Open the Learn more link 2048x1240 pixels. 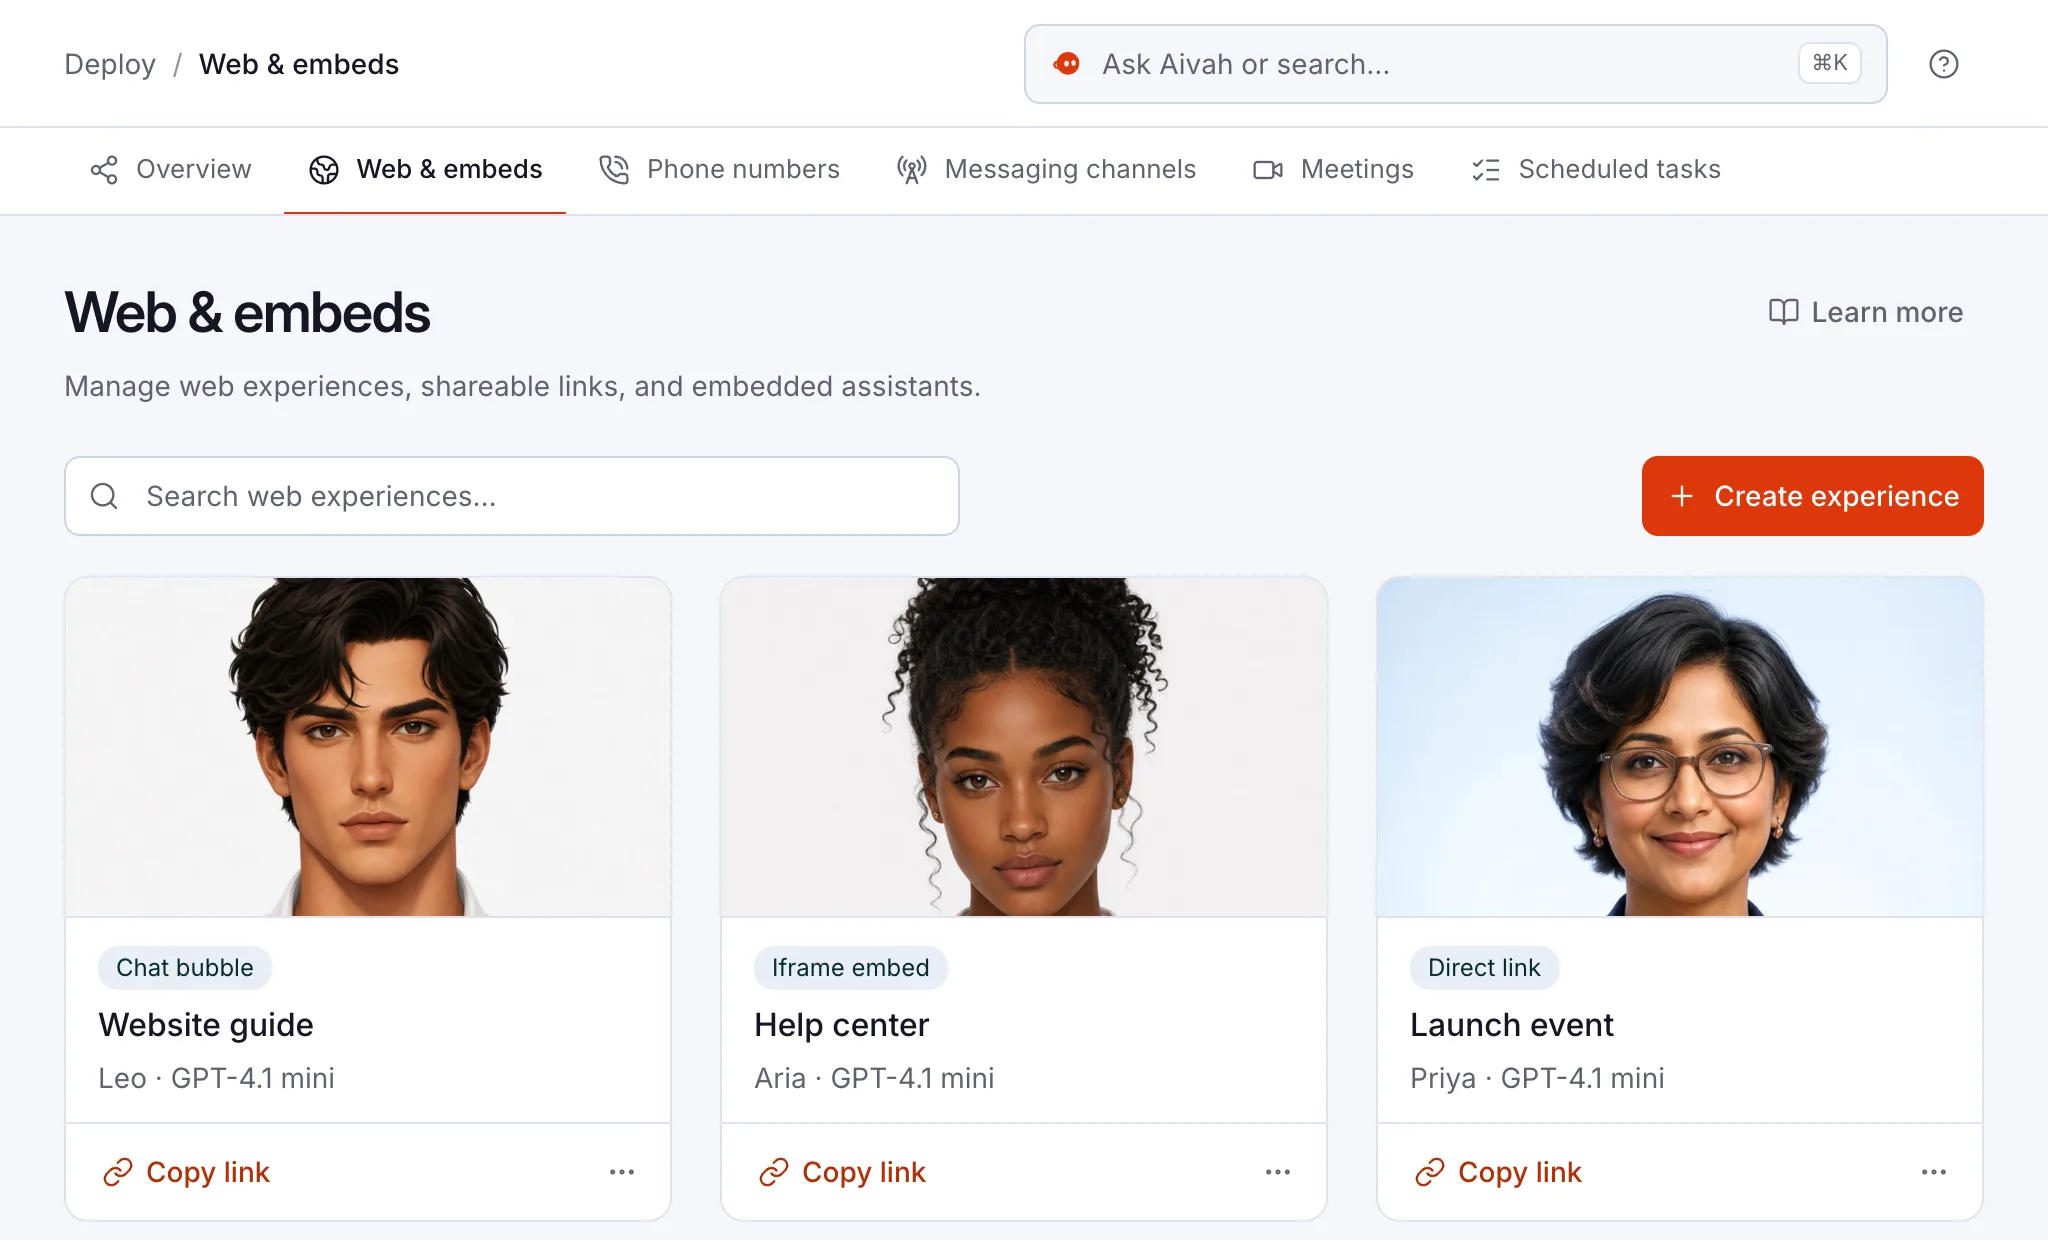[1866, 312]
